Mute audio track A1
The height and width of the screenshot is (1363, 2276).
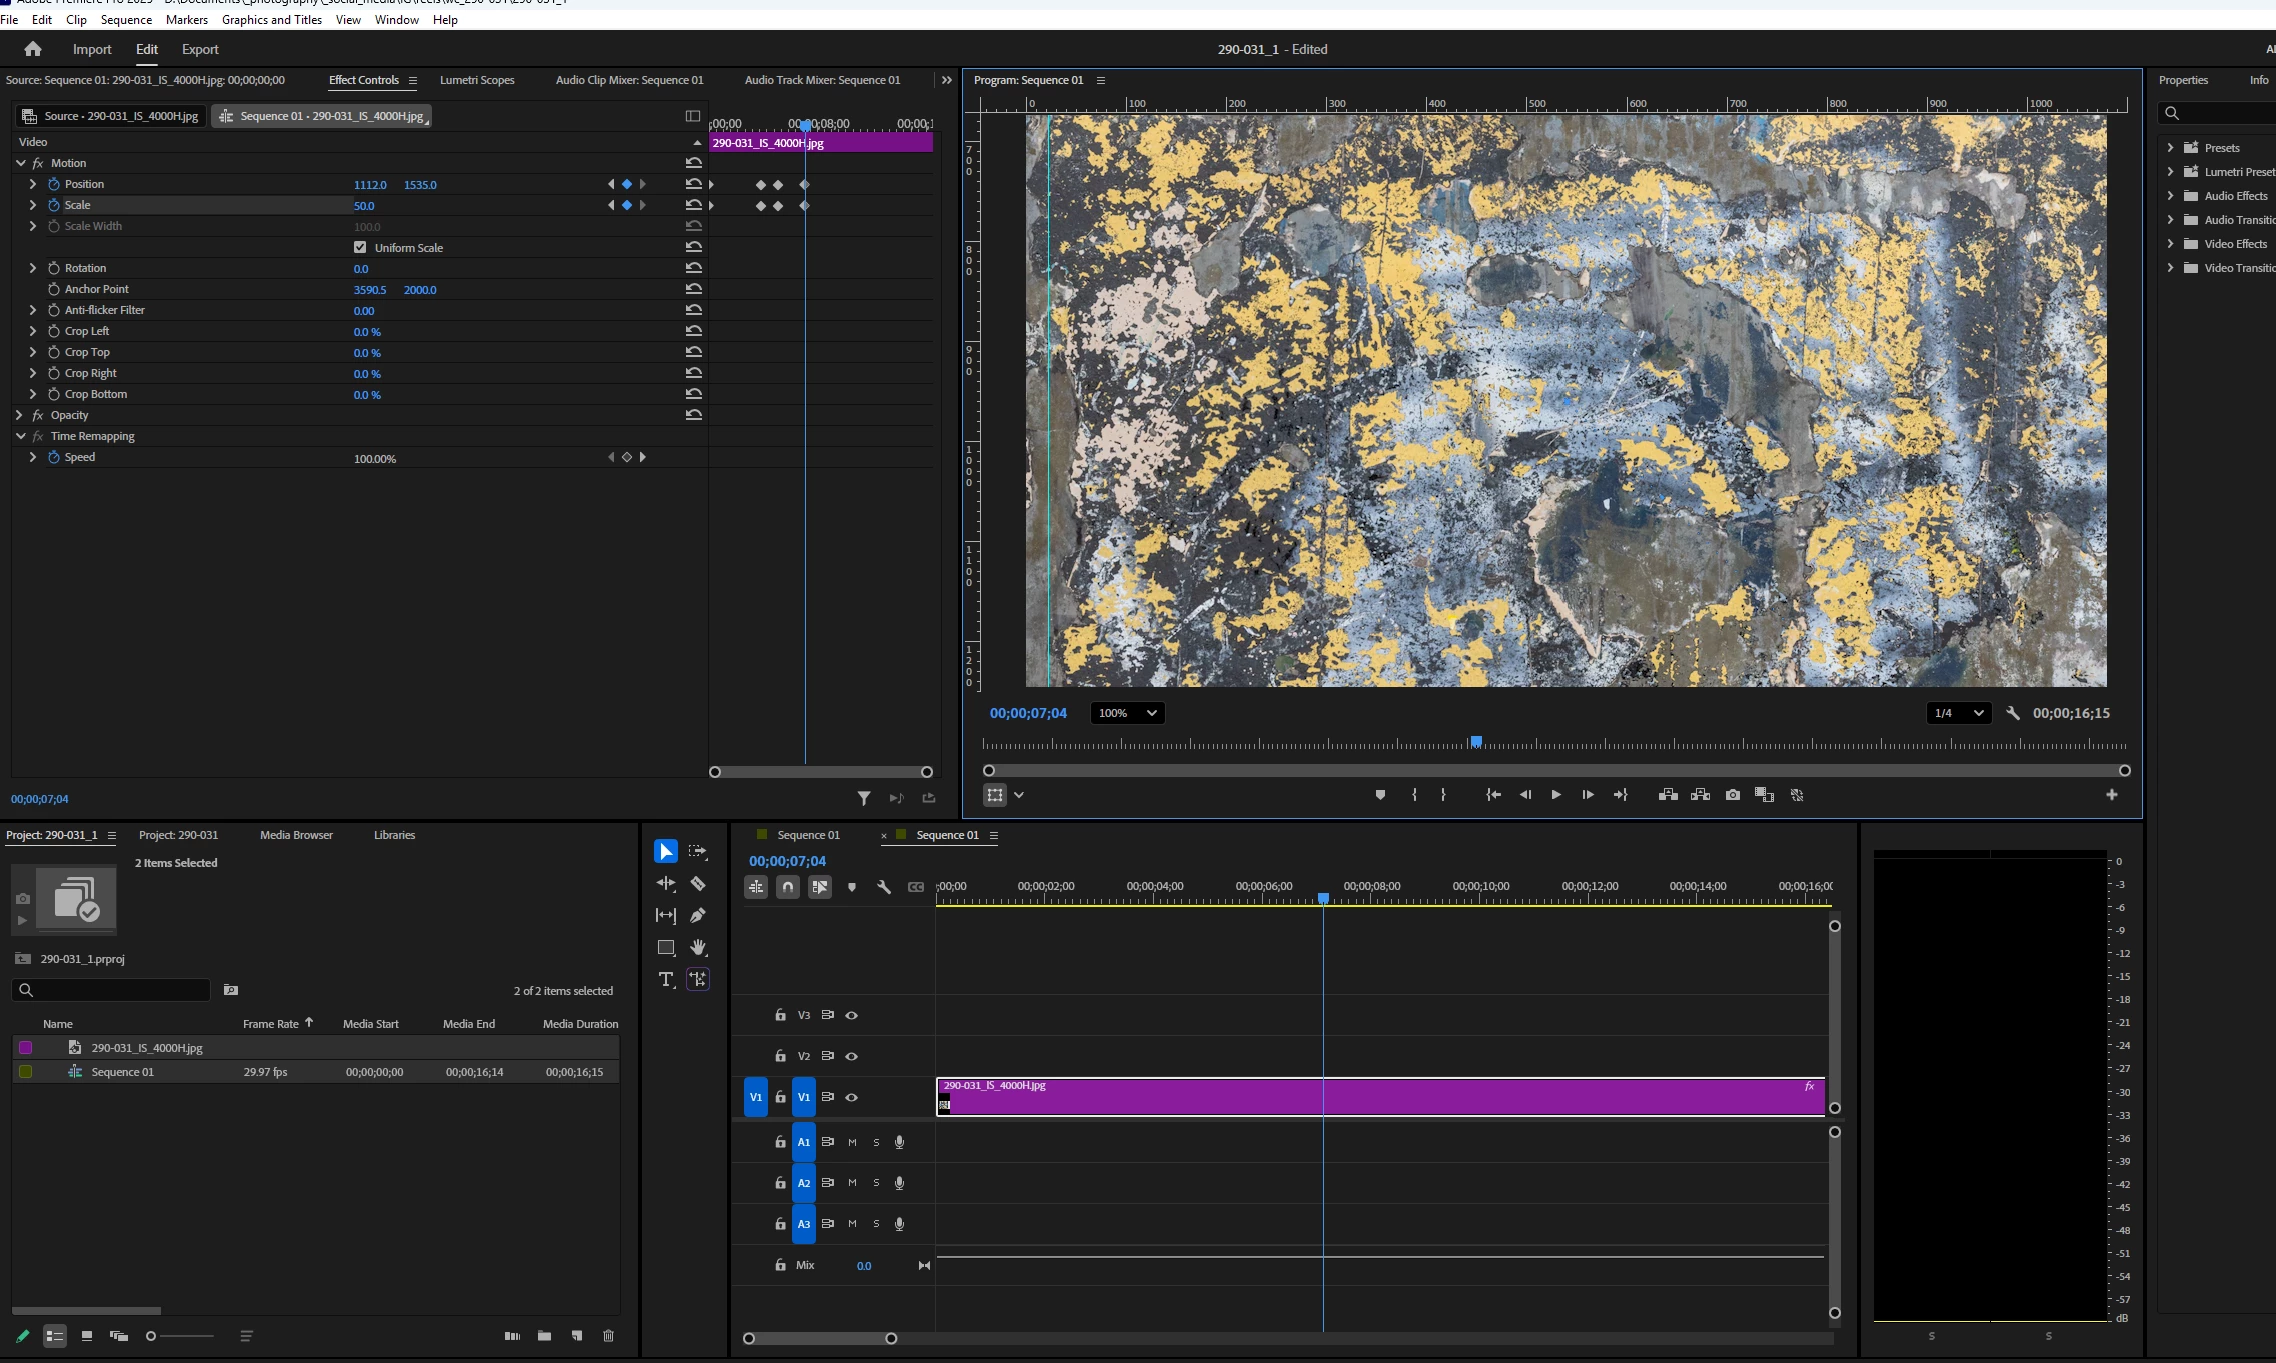(x=852, y=1142)
